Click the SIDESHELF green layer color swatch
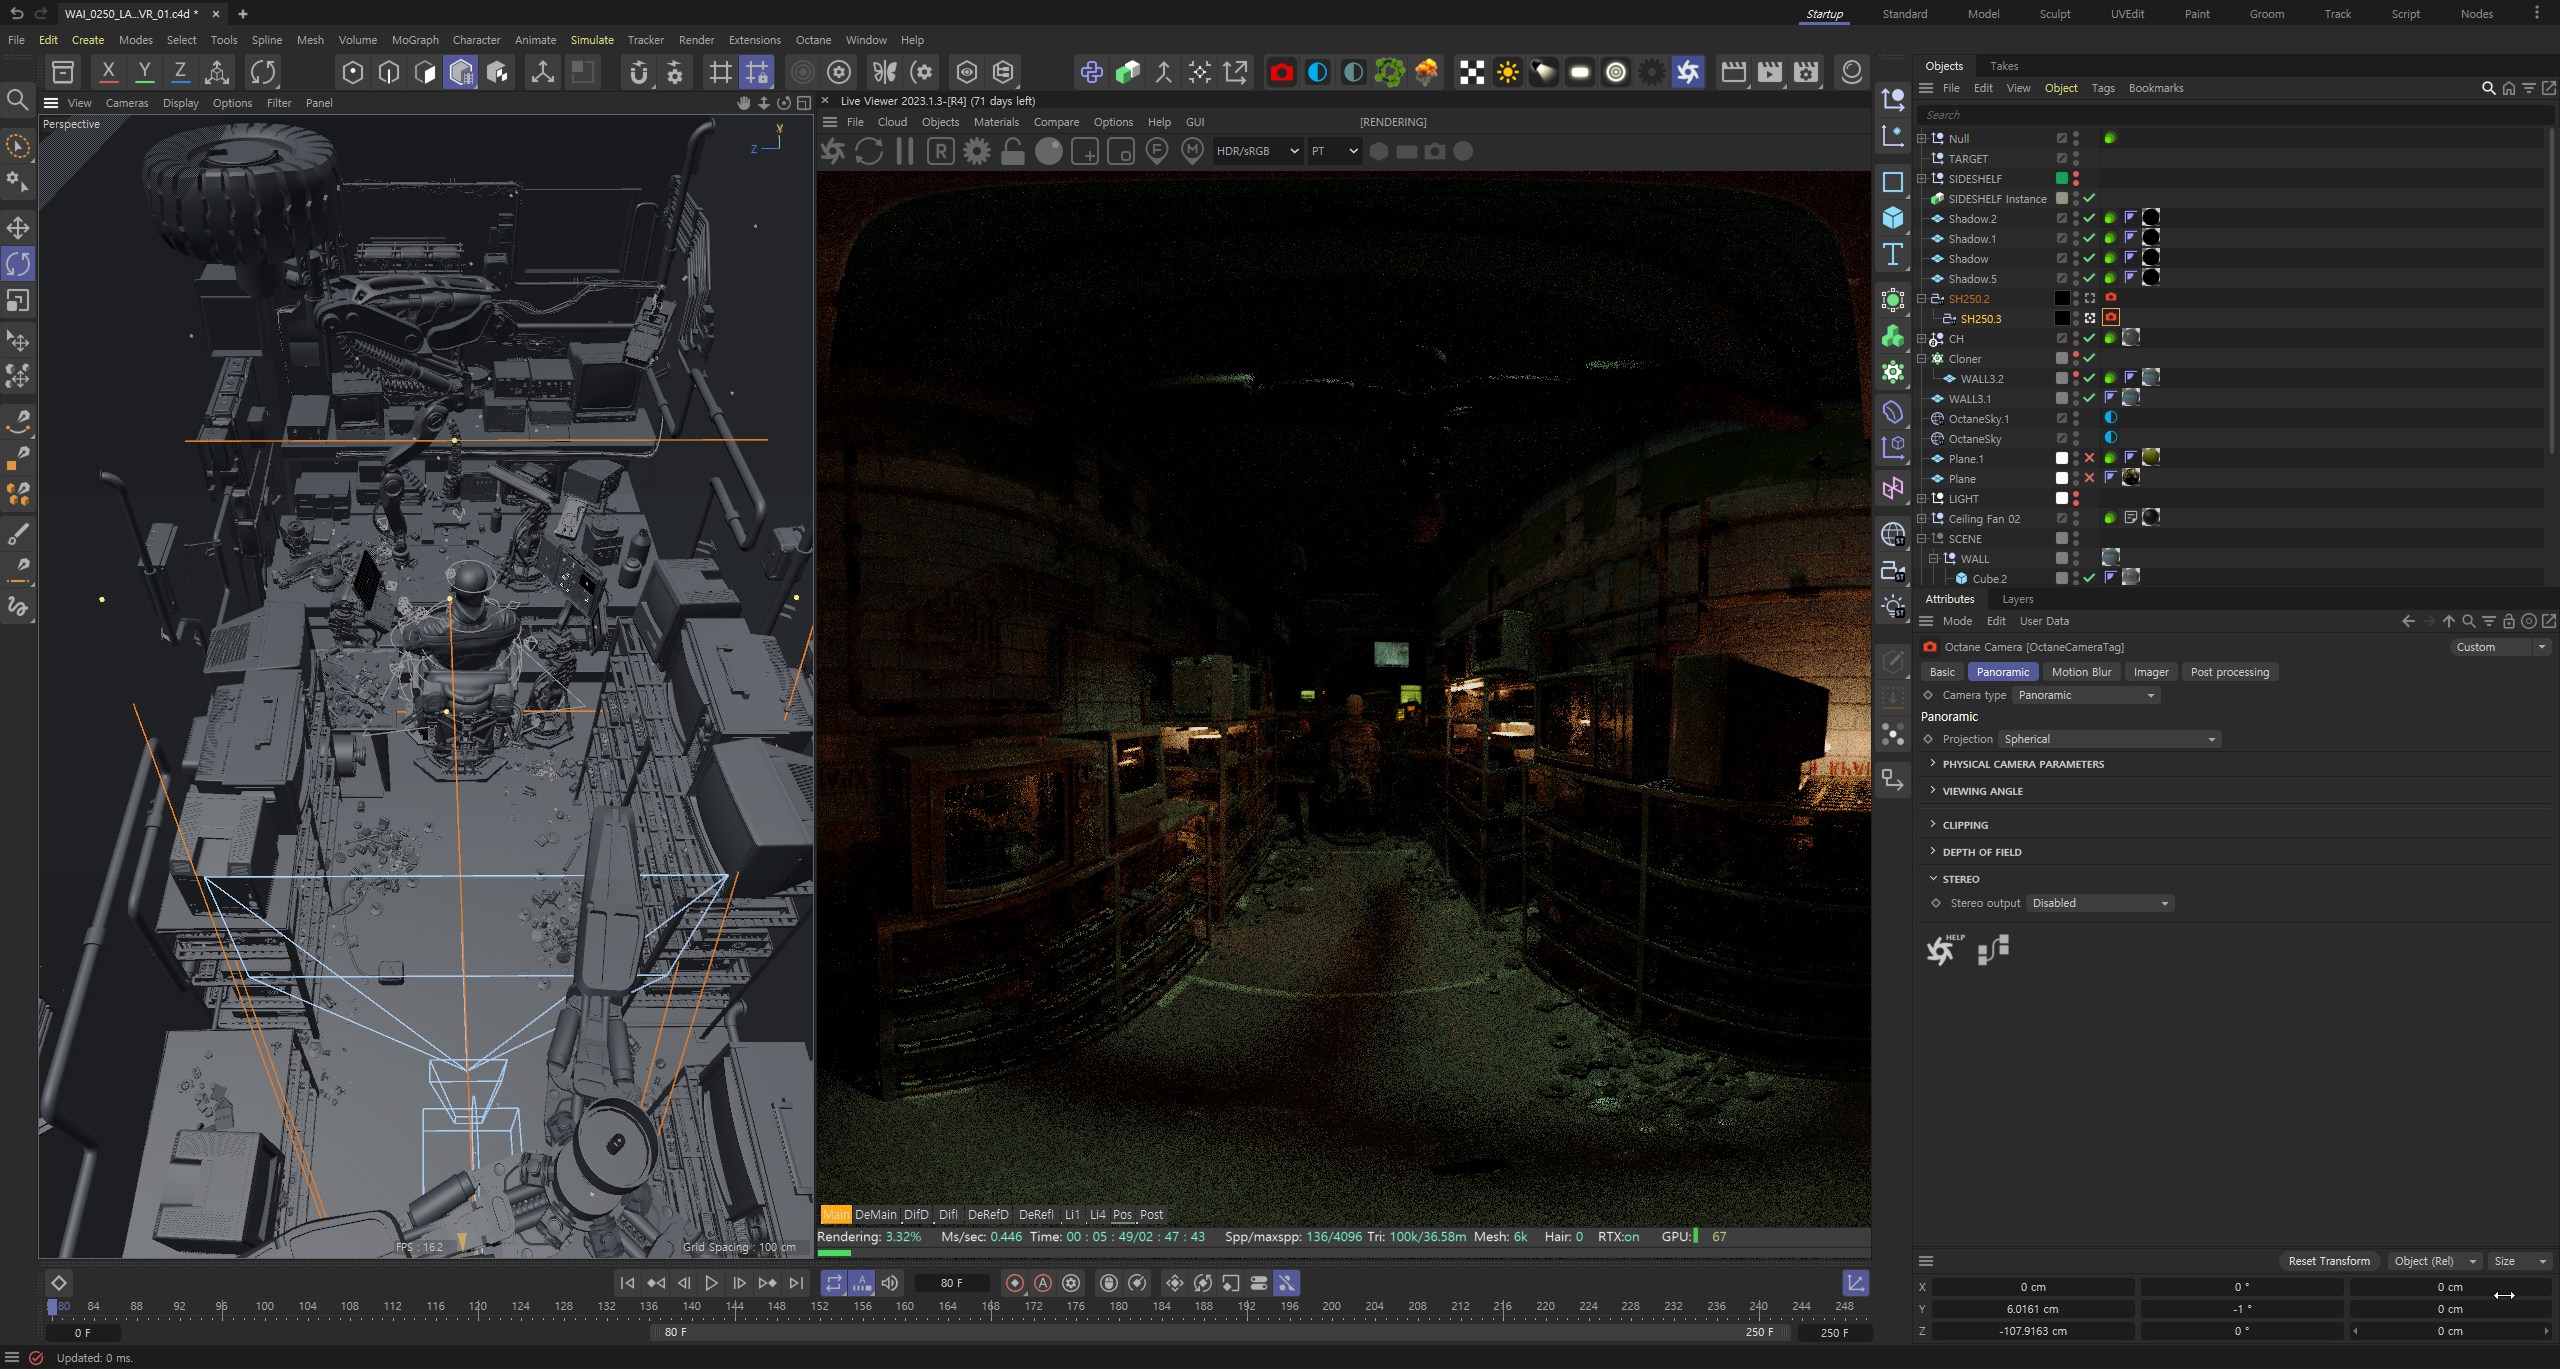Image resolution: width=2560 pixels, height=1369 pixels. coord(2061,178)
